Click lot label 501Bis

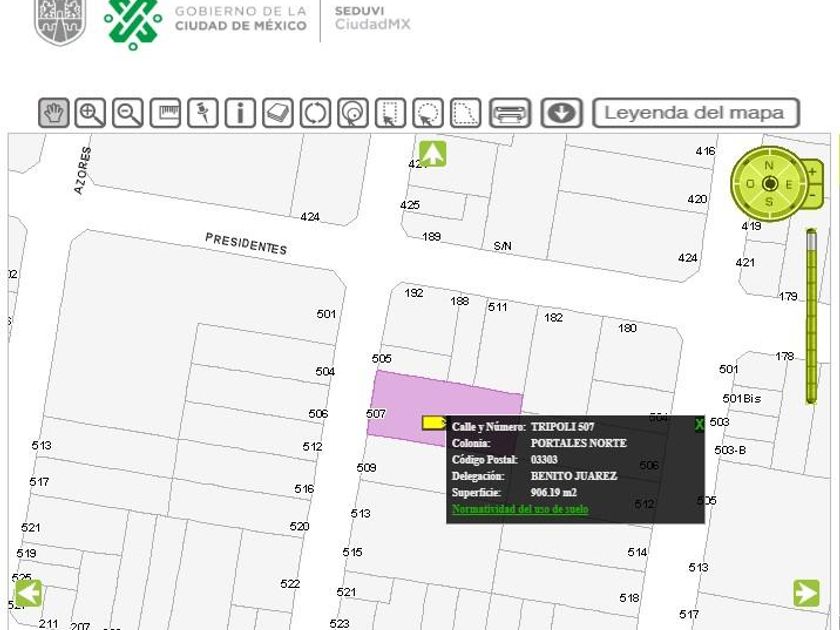point(741,399)
